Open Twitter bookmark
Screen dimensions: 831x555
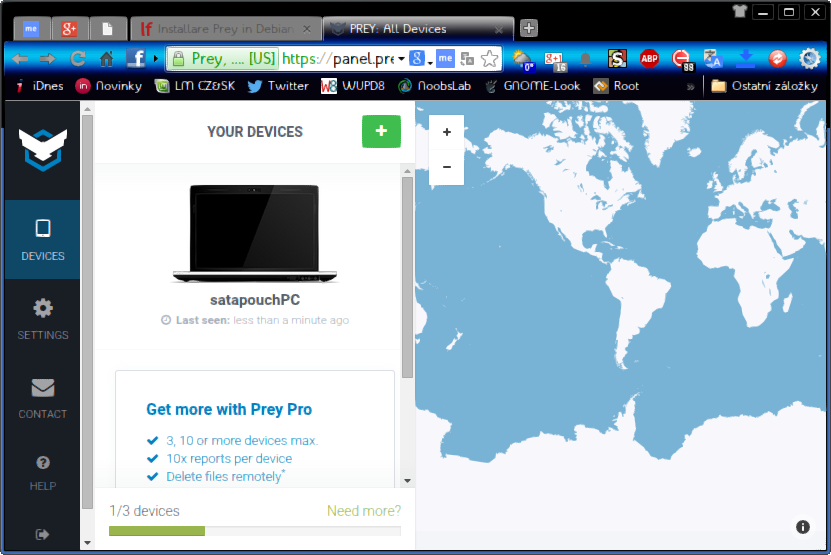278,86
